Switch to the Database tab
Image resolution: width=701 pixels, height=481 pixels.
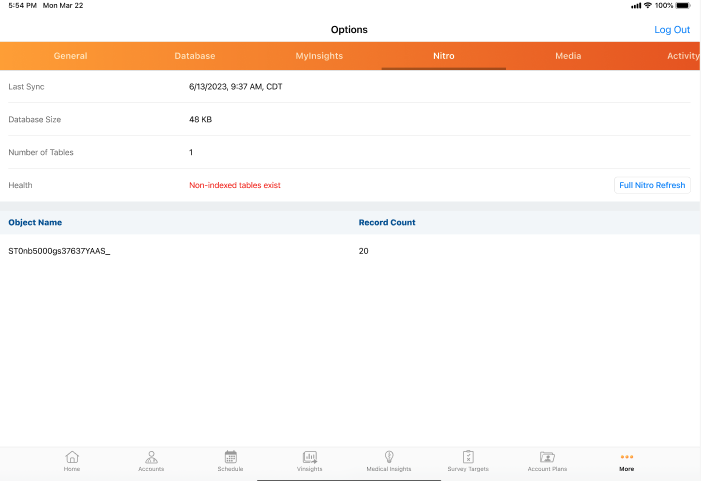(194, 56)
